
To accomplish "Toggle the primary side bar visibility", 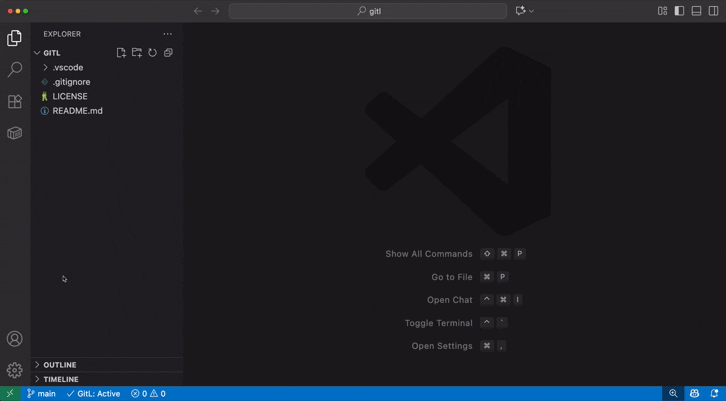I will (x=679, y=11).
